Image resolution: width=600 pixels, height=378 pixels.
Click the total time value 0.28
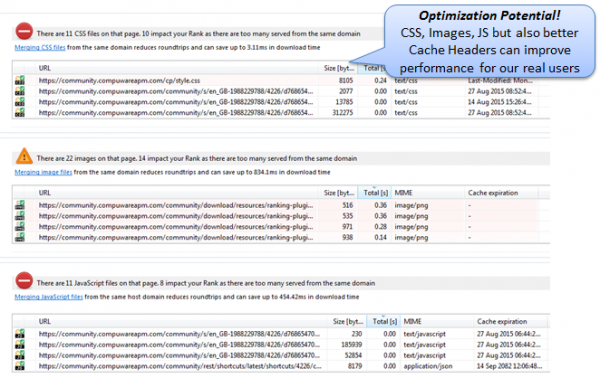coord(380,226)
